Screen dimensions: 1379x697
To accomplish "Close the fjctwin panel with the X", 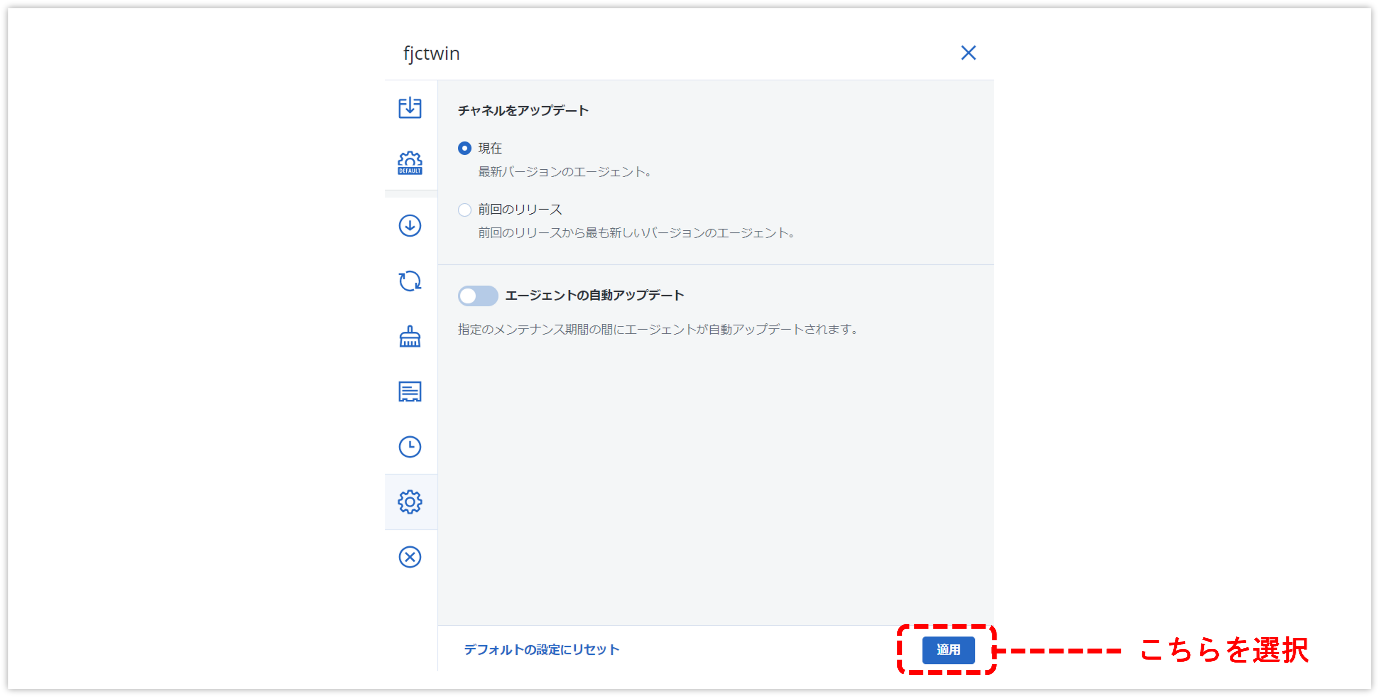I will coord(968,53).
